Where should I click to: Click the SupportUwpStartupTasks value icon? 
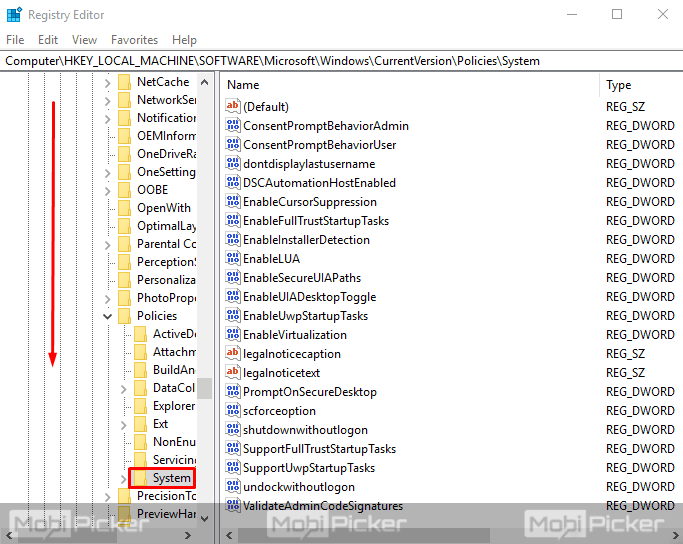coord(233,467)
